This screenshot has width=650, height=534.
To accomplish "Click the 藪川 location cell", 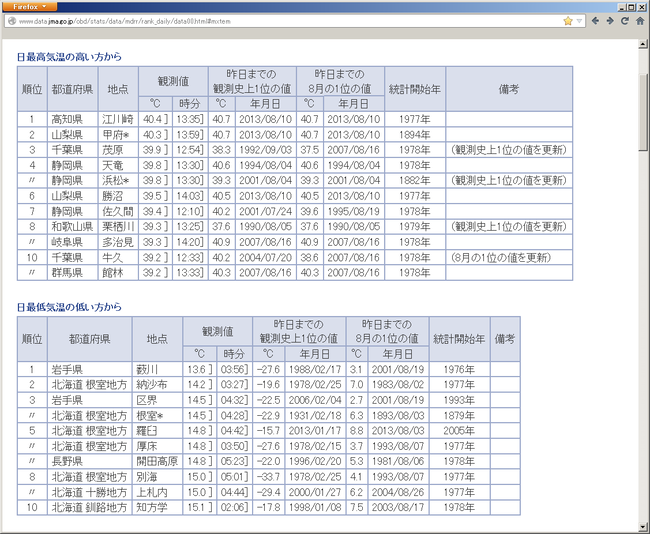I will click(158, 369).
